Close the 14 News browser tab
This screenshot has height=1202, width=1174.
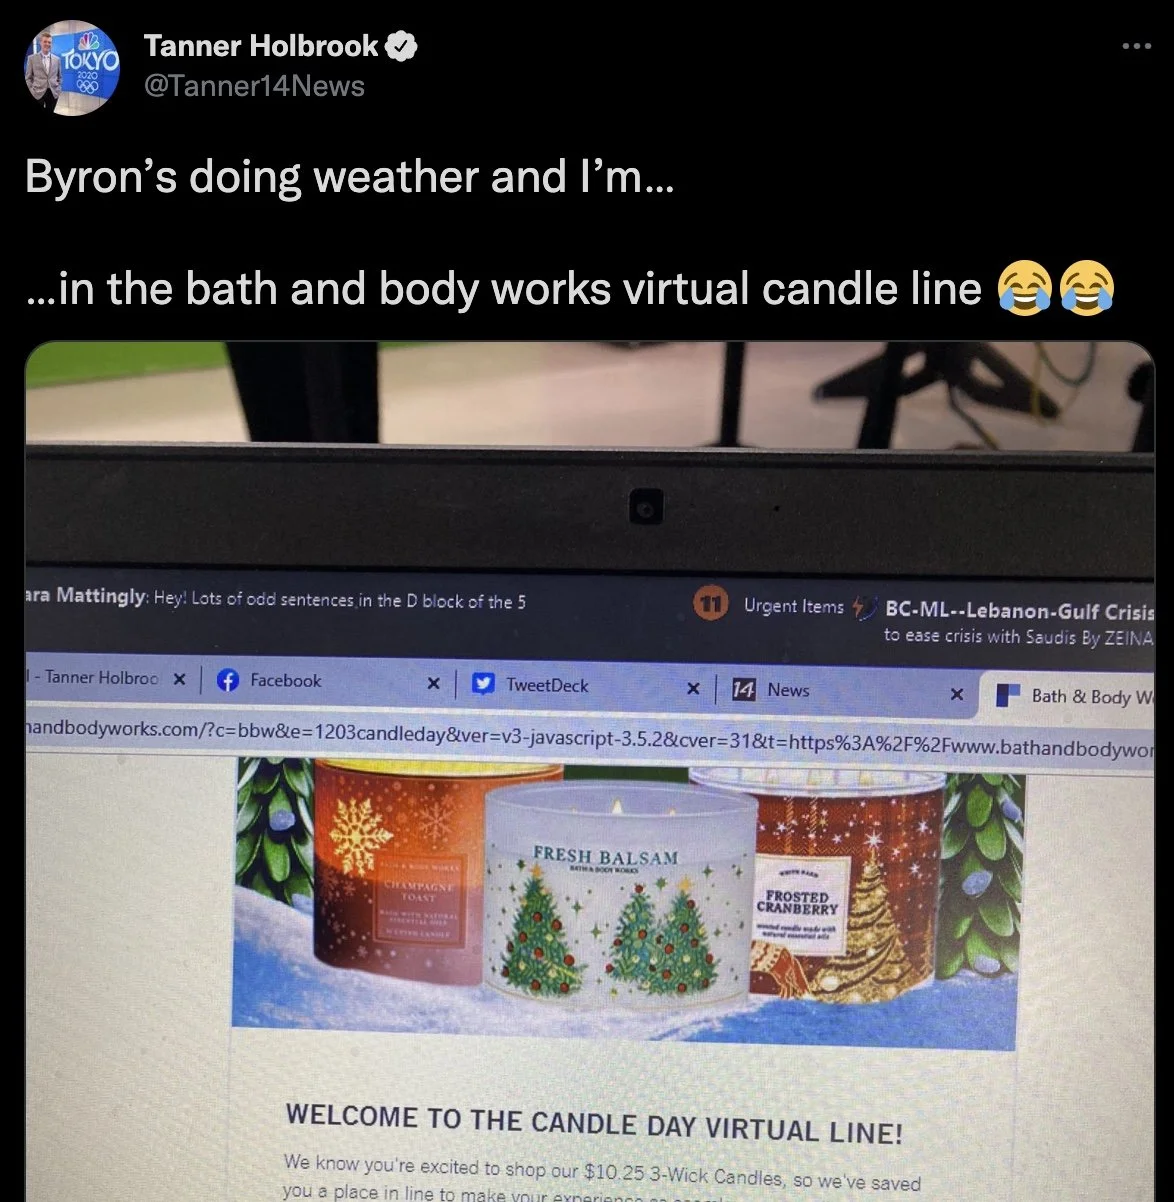coord(956,693)
